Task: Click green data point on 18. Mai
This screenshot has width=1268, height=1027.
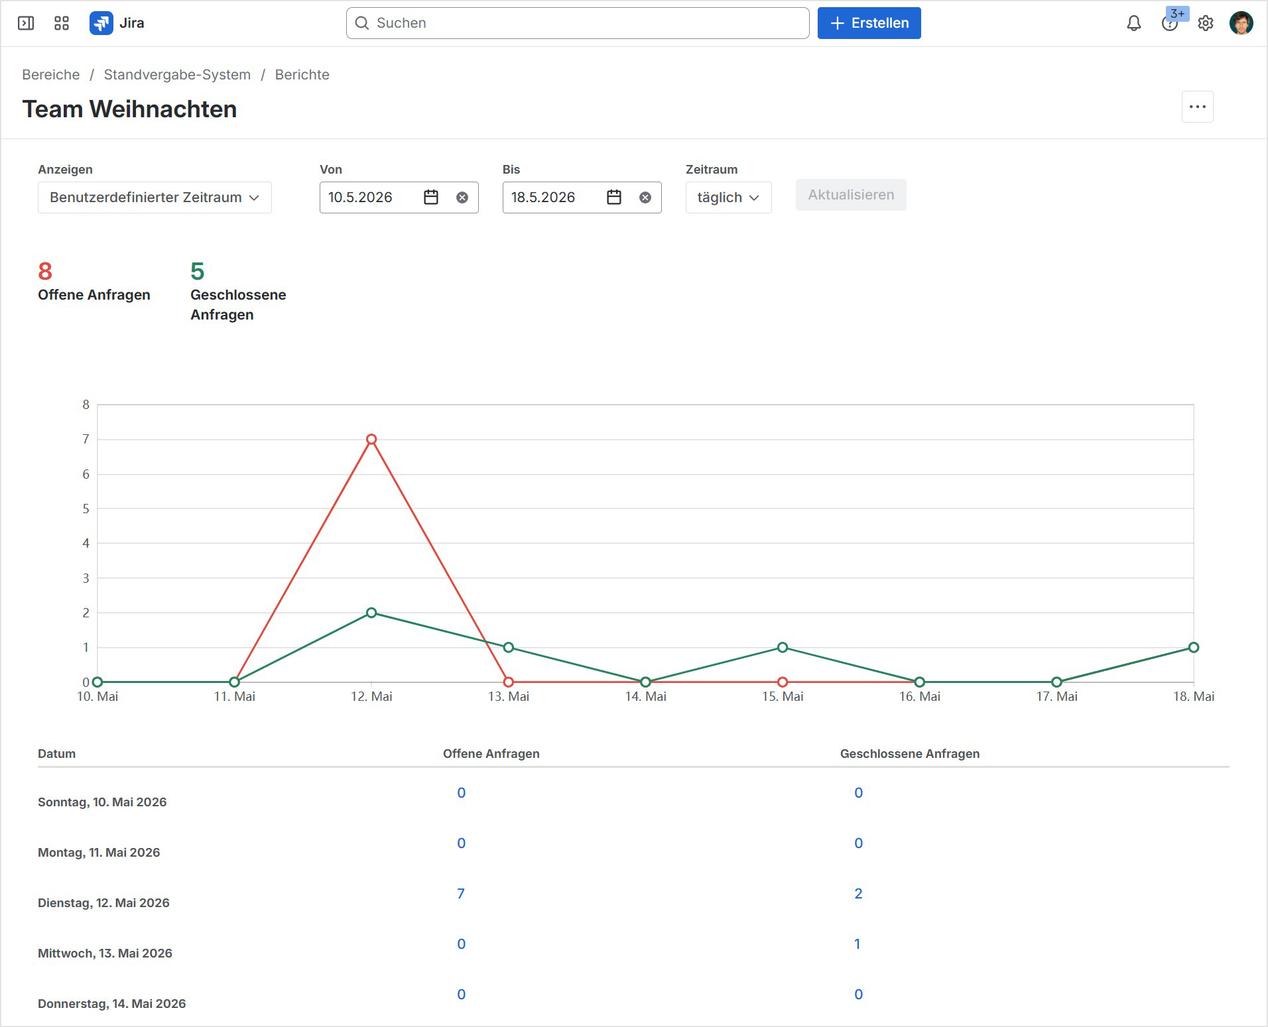Action: coord(1193,648)
